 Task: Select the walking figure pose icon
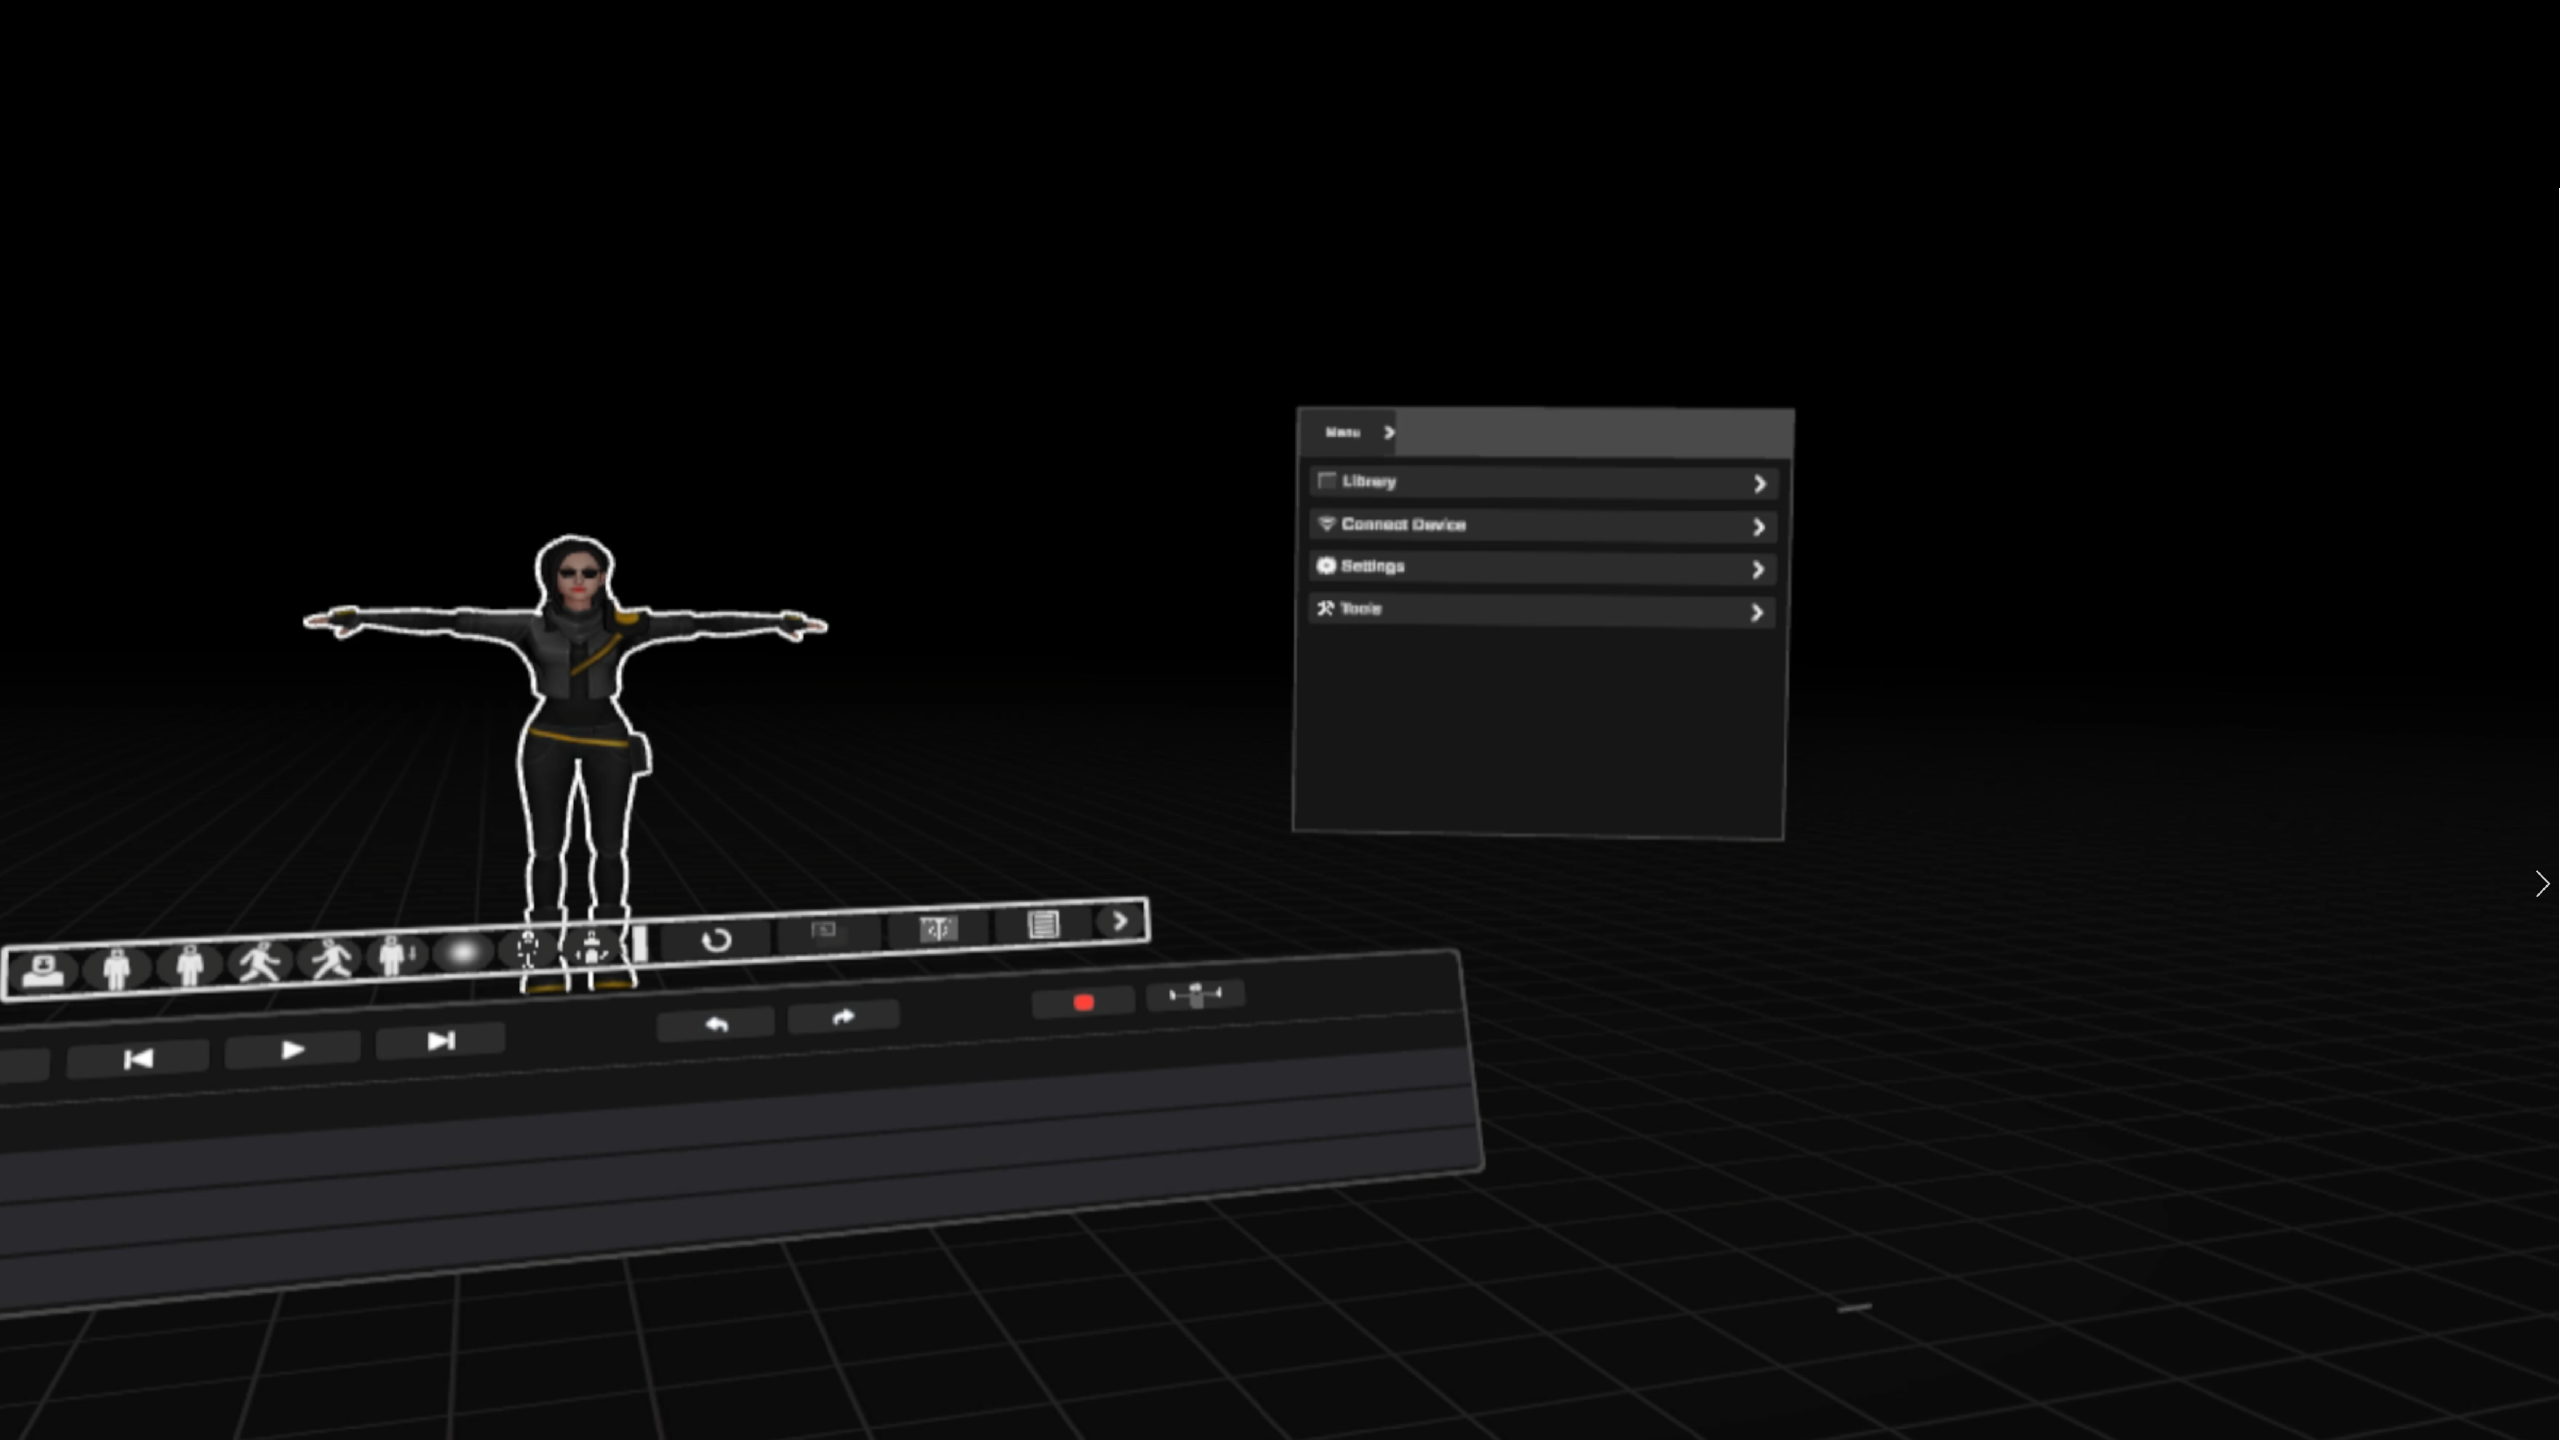[260, 962]
